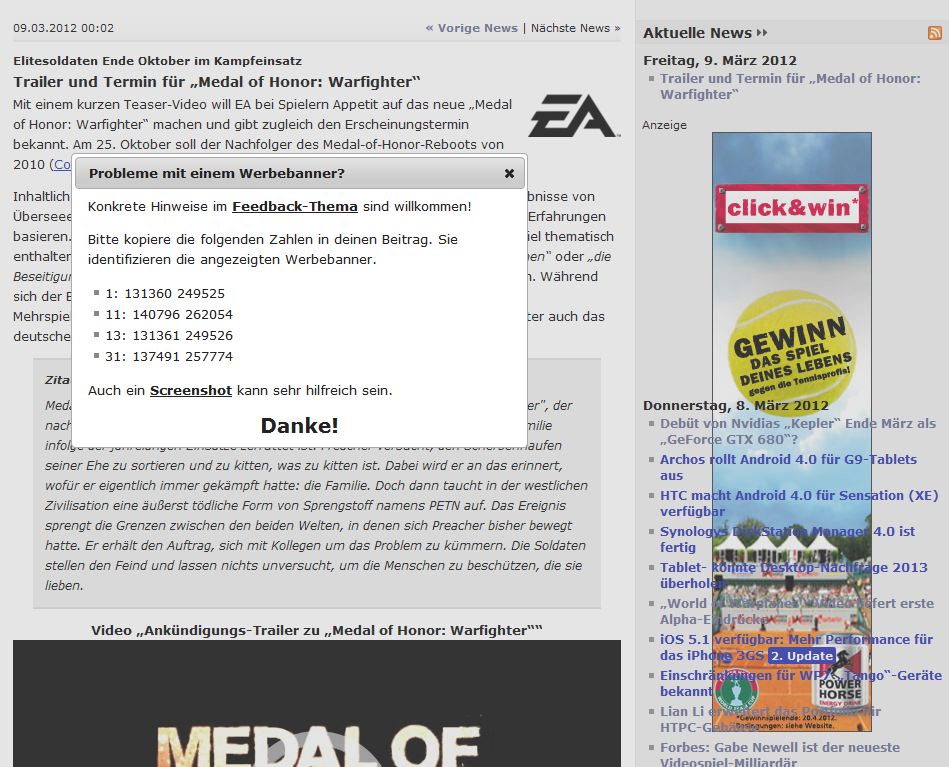Select banner ID line 13: 131361 249526

click(169, 335)
